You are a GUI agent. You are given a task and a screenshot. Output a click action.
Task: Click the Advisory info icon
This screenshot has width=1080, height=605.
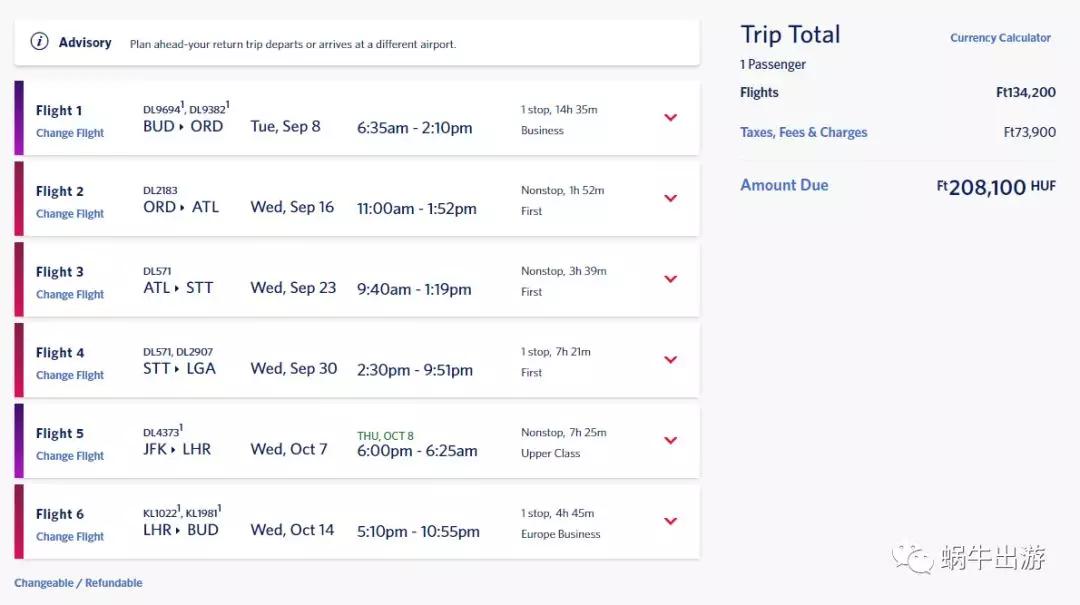39,42
